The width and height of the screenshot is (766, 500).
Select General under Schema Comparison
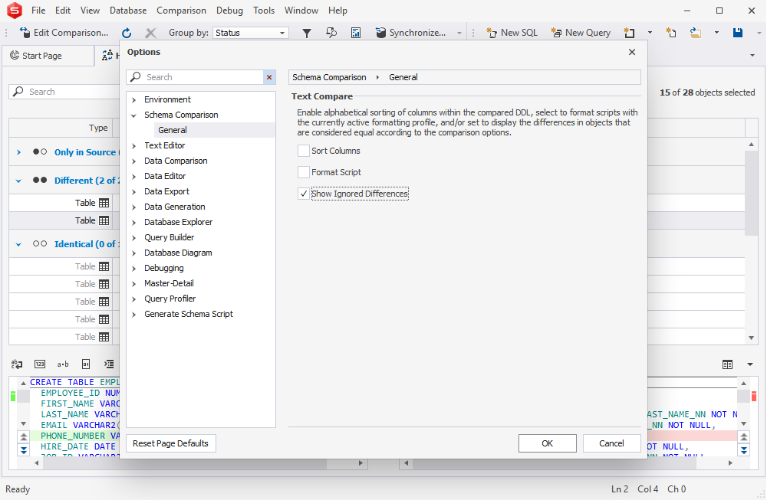tap(172, 130)
